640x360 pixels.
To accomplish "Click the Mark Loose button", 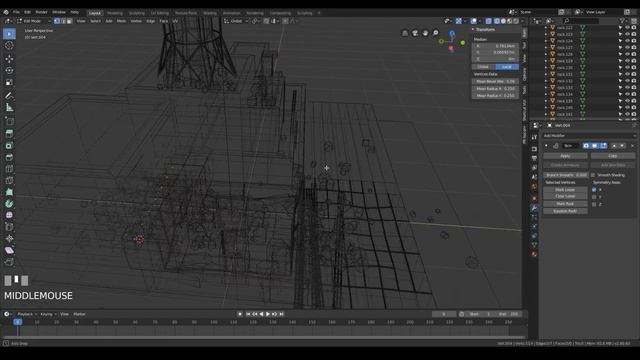I will click(x=565, y=190).
